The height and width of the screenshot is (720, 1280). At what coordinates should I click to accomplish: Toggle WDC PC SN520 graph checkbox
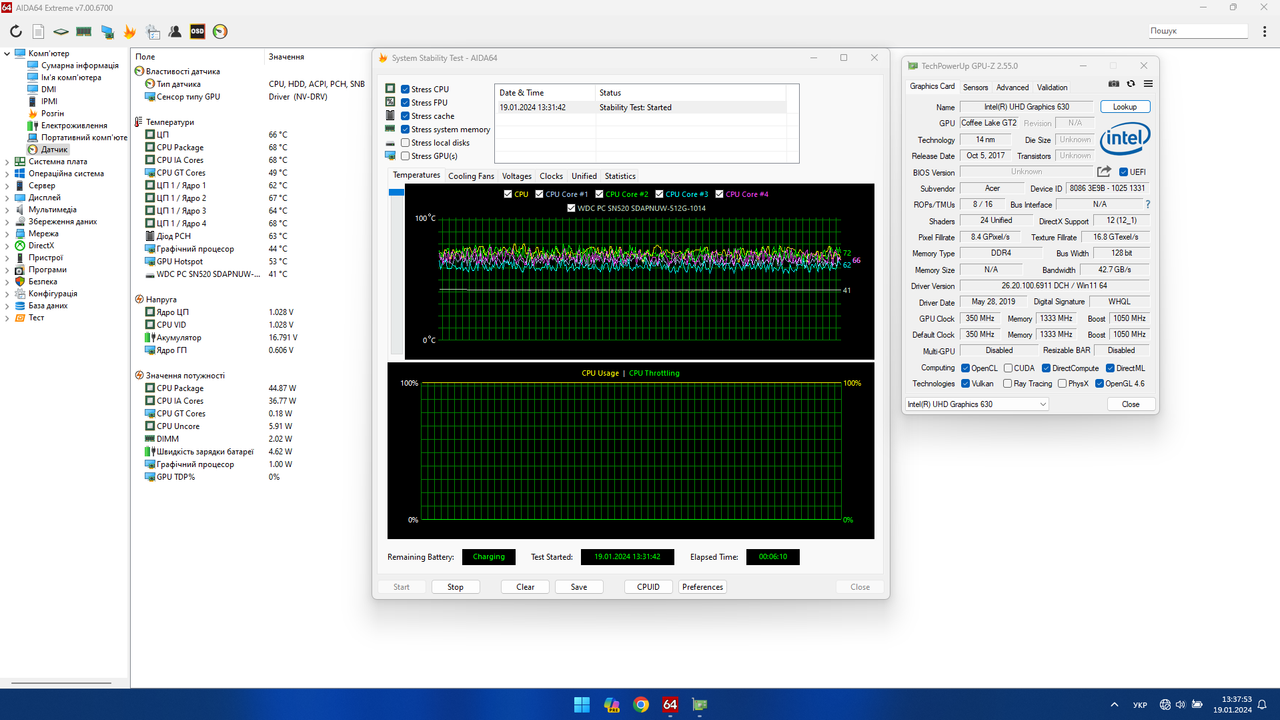(x=572, y=208)
